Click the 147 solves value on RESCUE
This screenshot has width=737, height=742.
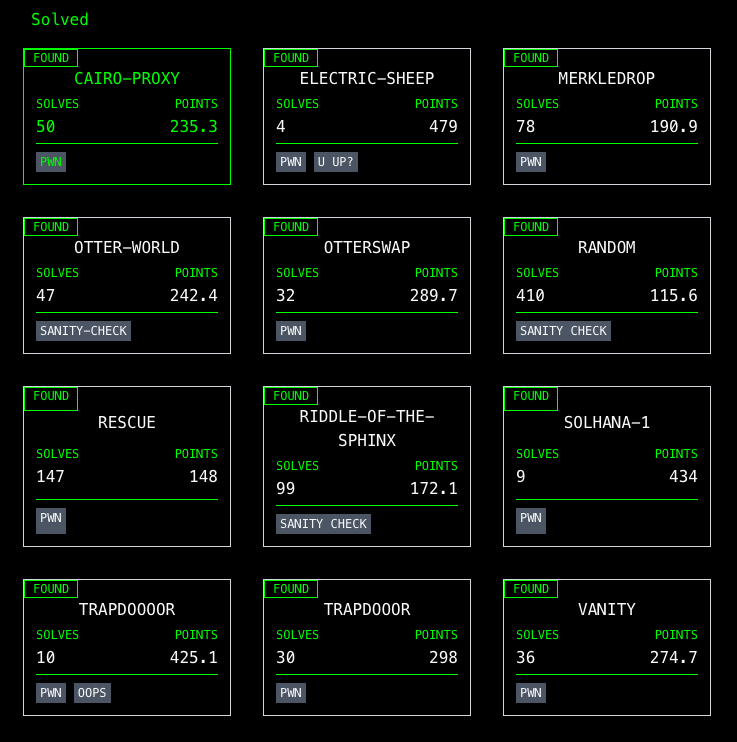click(x=51, y=476)
